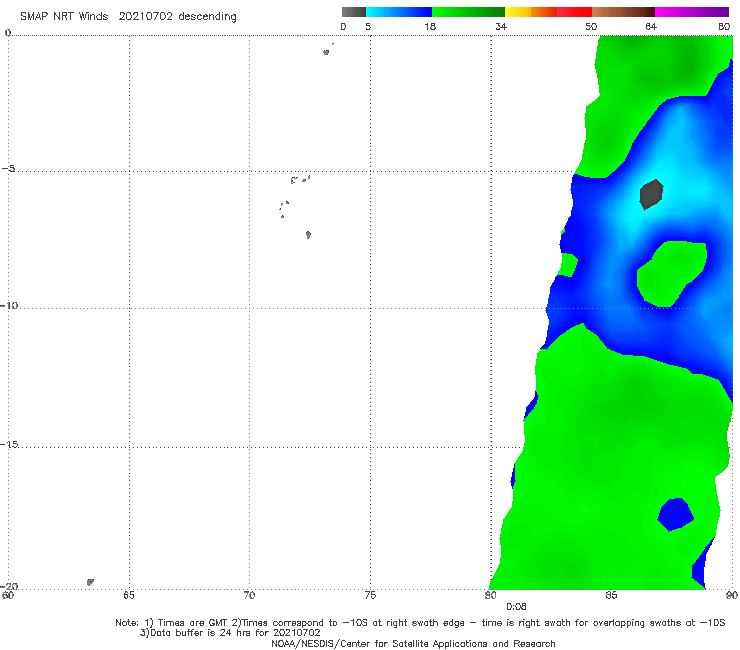Click the "NOAA/NESDIS/Center for Satellite Applications" credit
The image size is (740, 650).
click(413, 644)
